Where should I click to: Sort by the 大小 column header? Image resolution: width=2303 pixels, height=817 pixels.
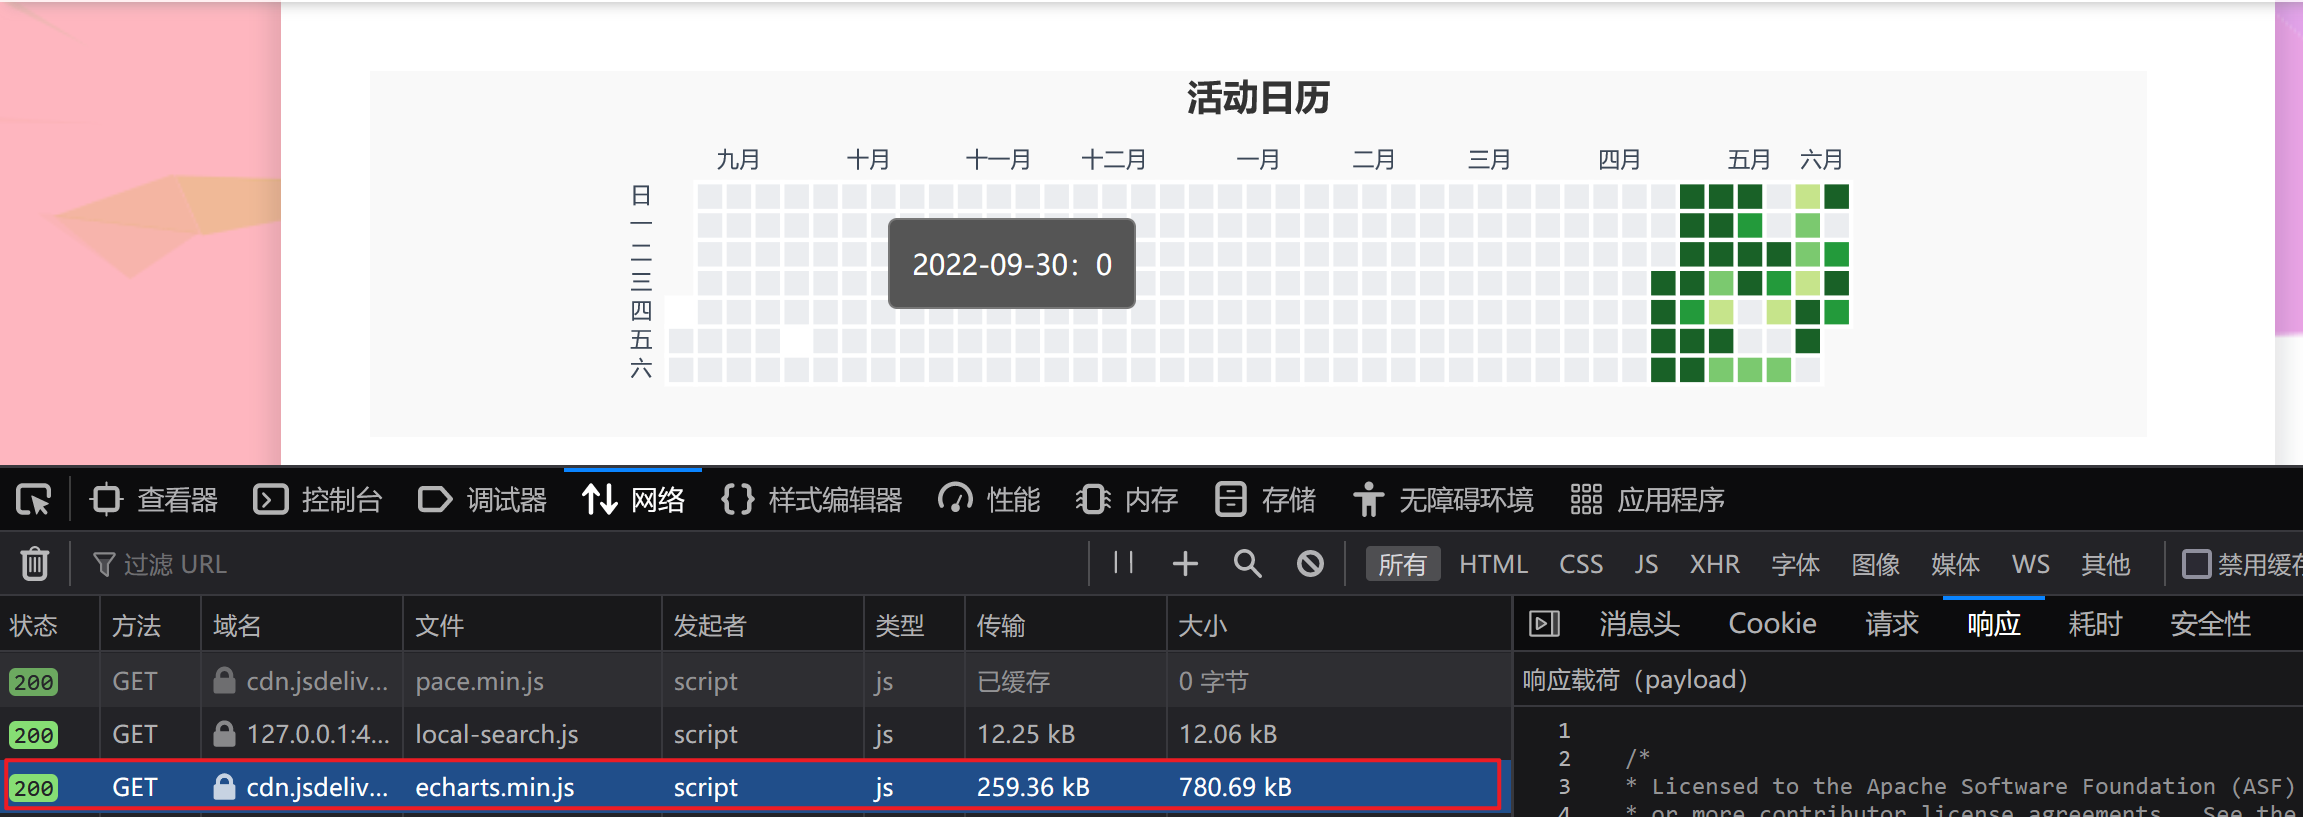tap(1202, 625)
